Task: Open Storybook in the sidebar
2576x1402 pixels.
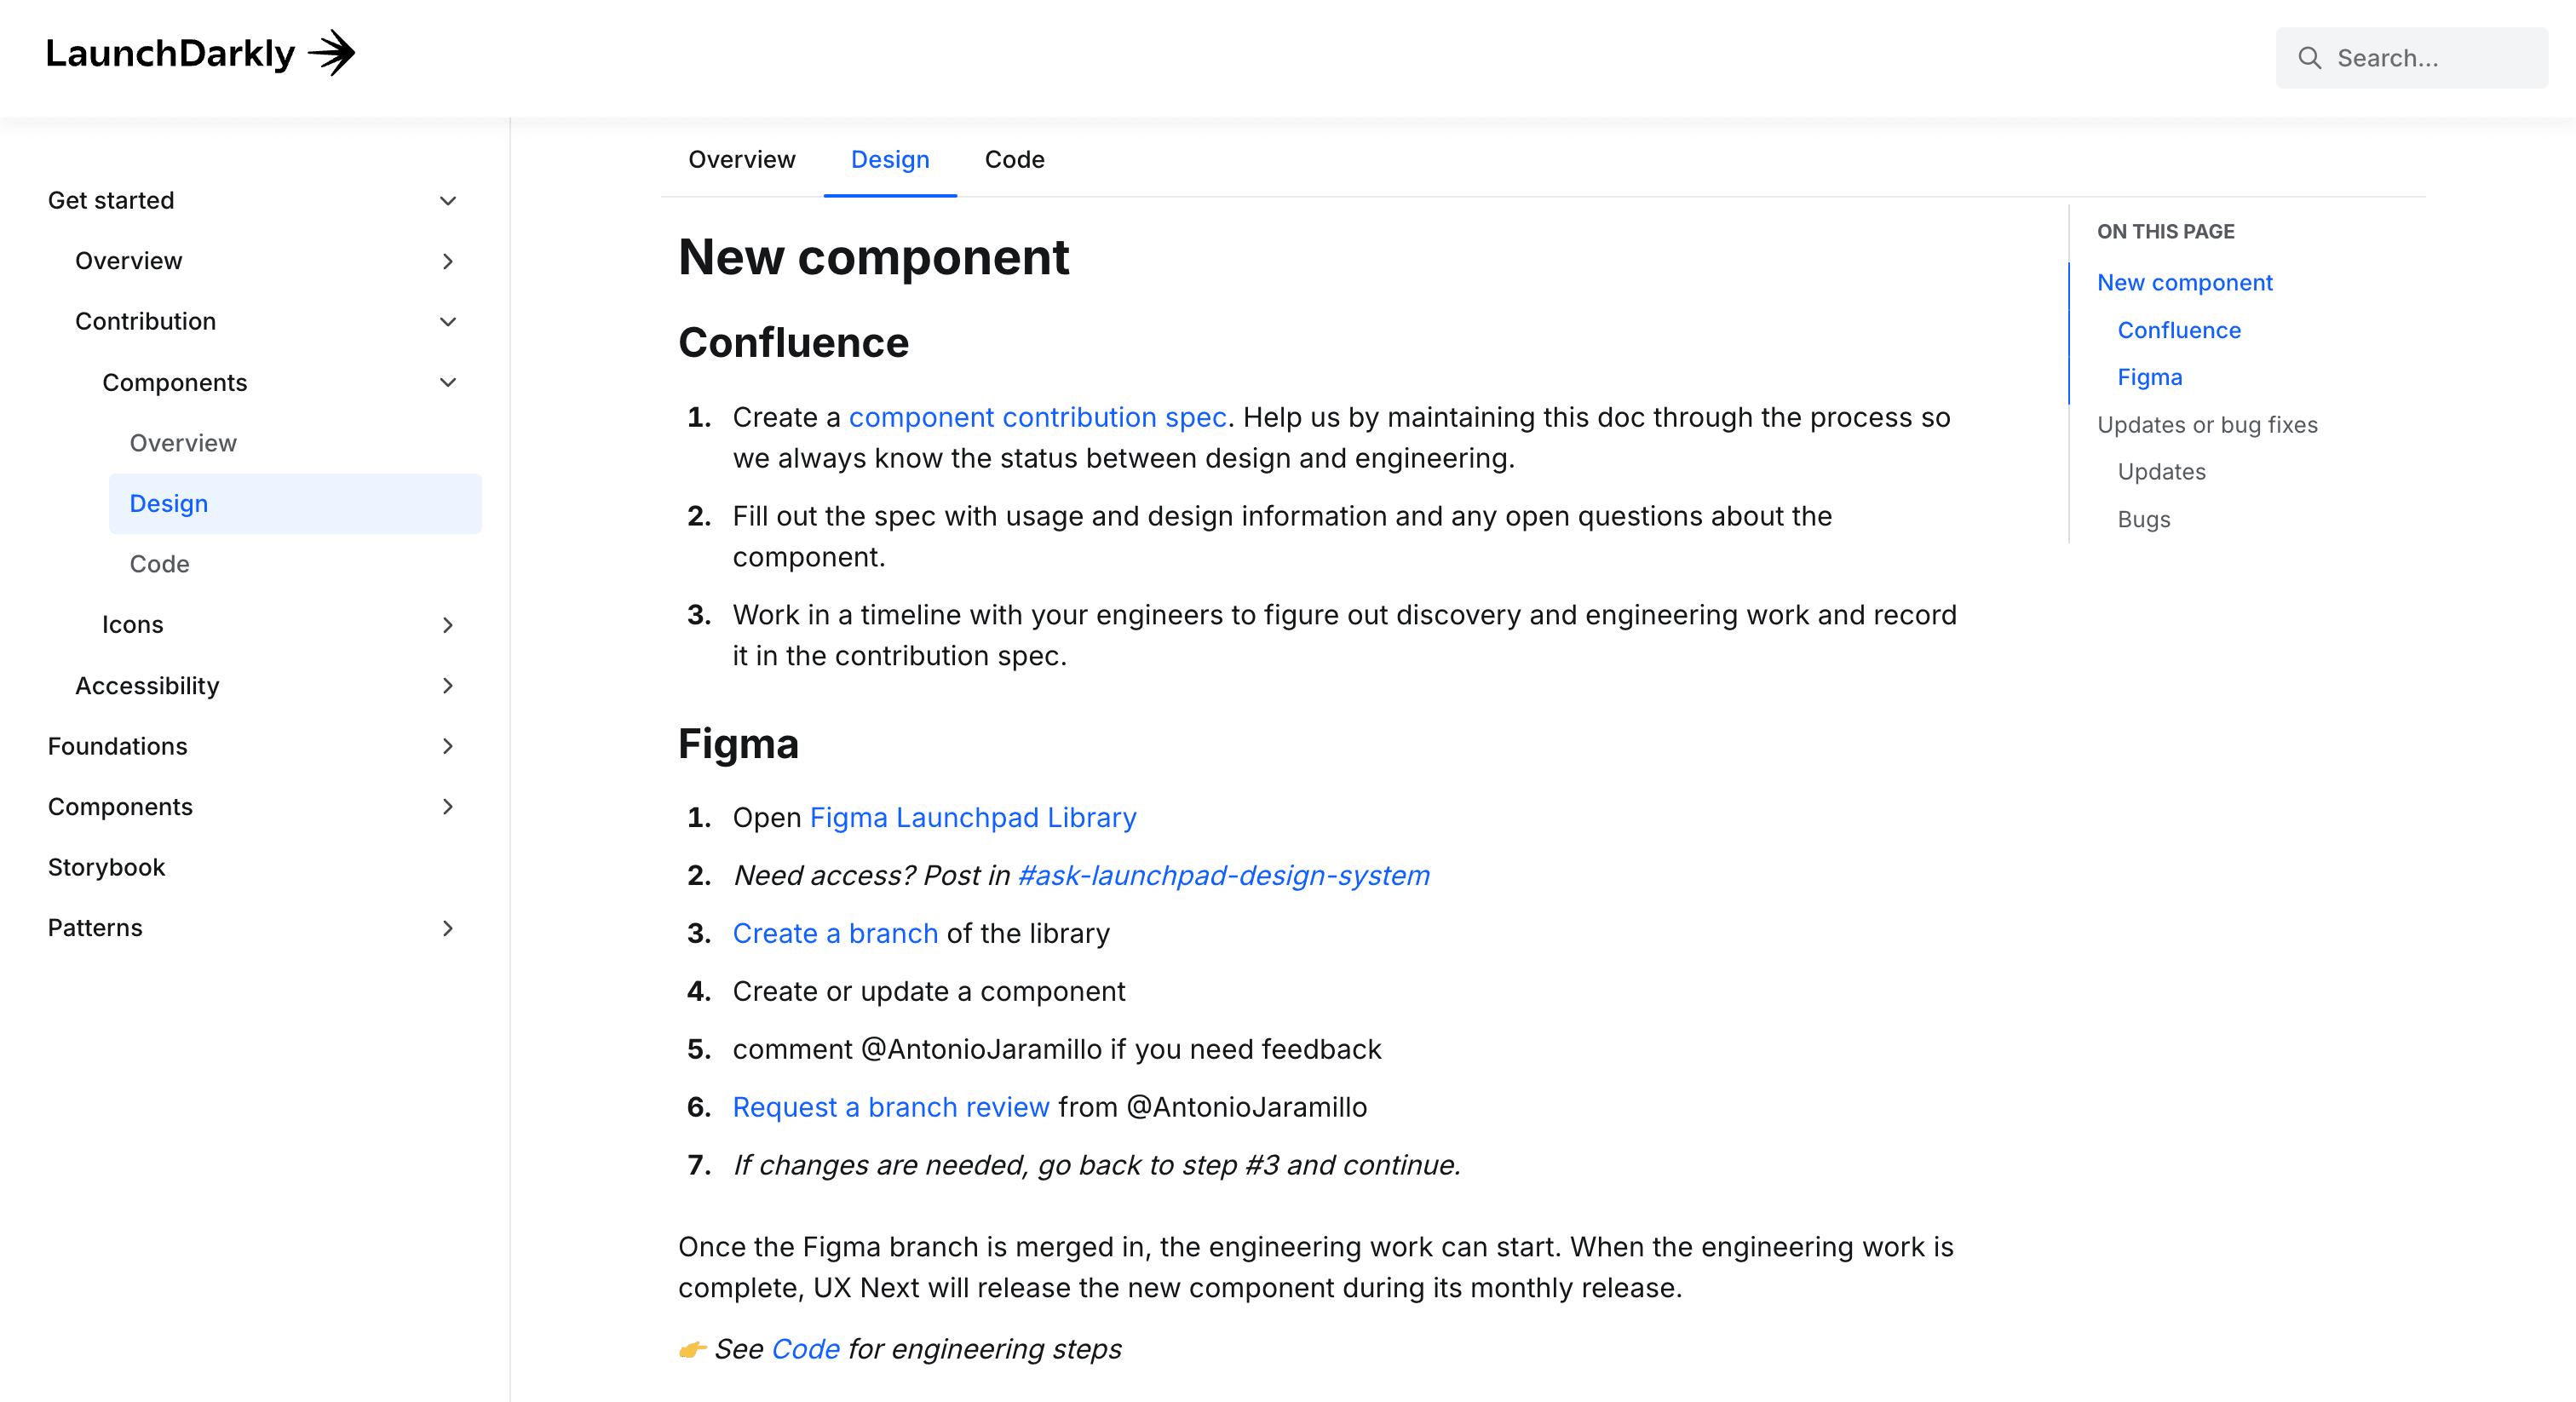Action: pos(106,867)
